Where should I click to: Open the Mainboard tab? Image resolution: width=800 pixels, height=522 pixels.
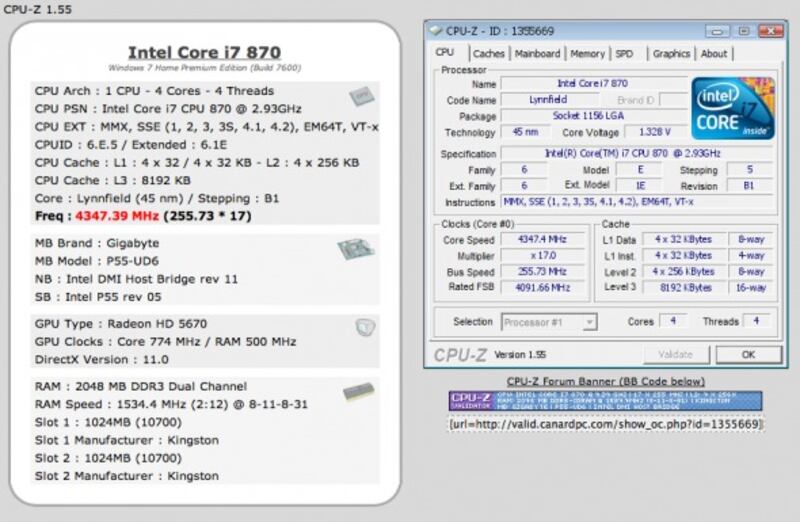coord(537,54)
